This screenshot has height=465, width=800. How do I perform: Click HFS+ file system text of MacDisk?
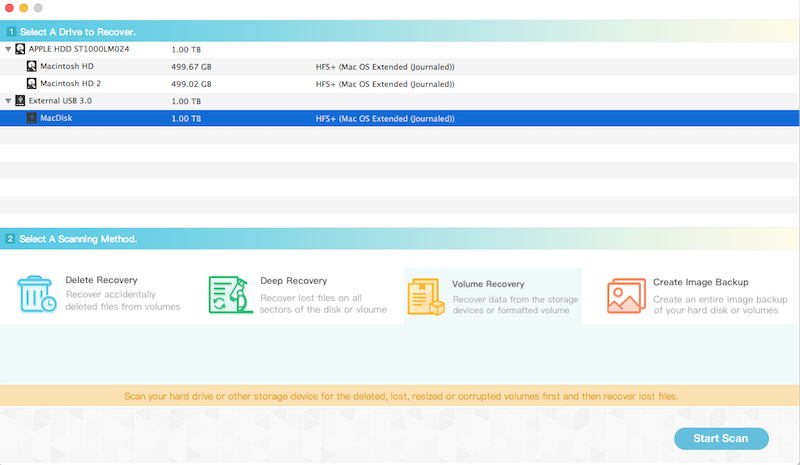[x=385, y=118]
